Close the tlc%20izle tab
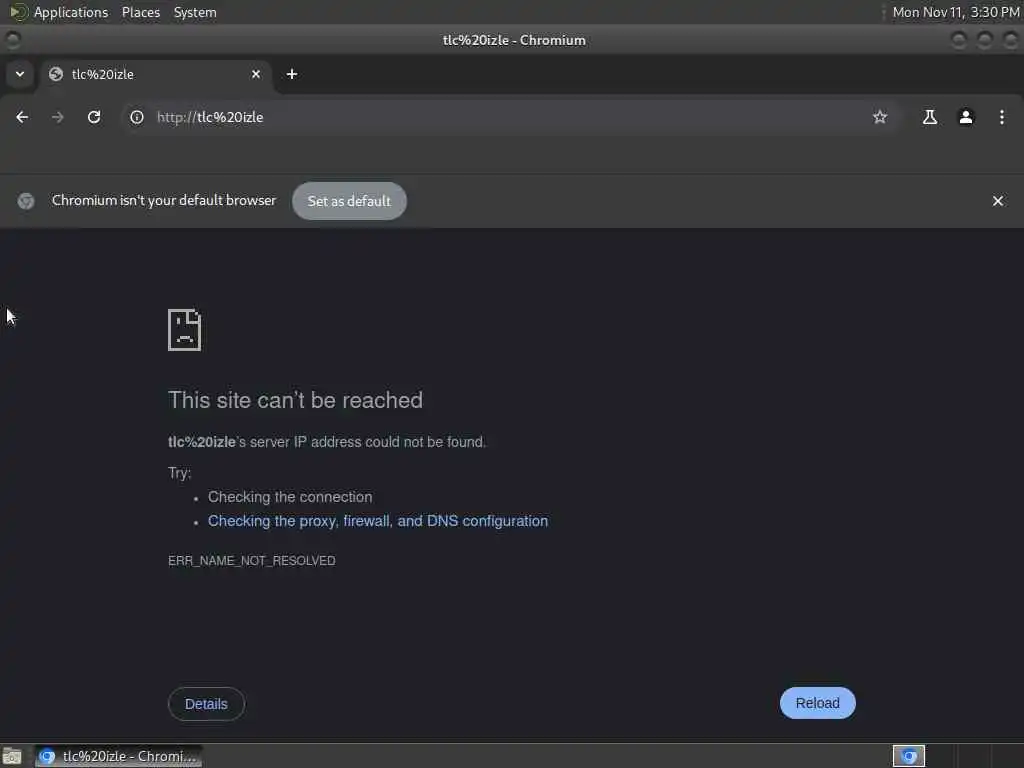The height and width of the screenshot is (768, 1024). click(x=256, y=74)
